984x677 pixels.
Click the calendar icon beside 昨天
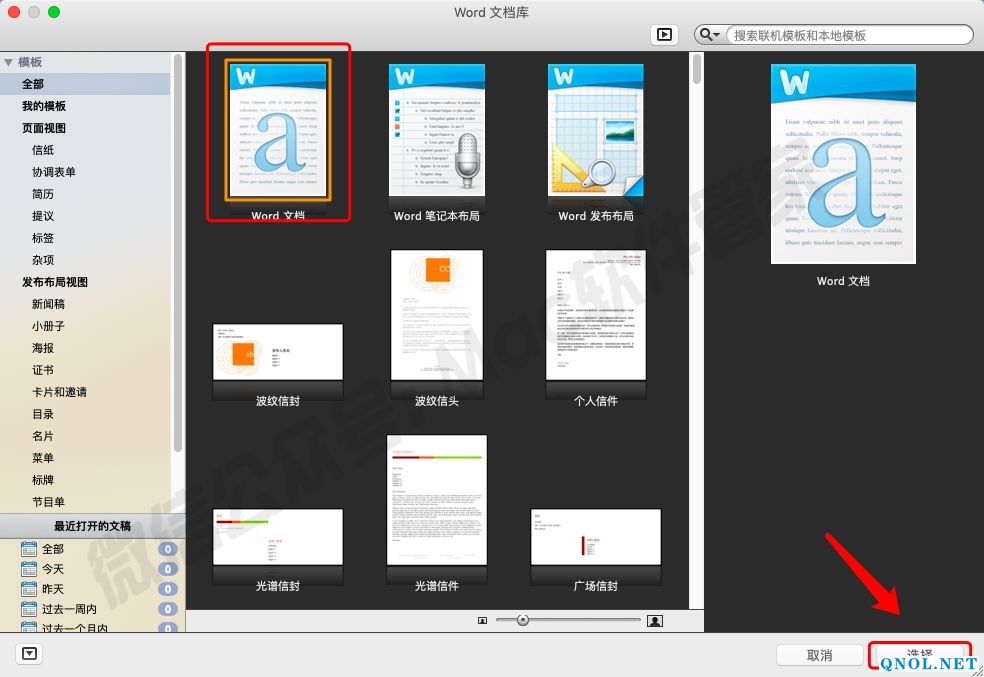coord(29,589)
